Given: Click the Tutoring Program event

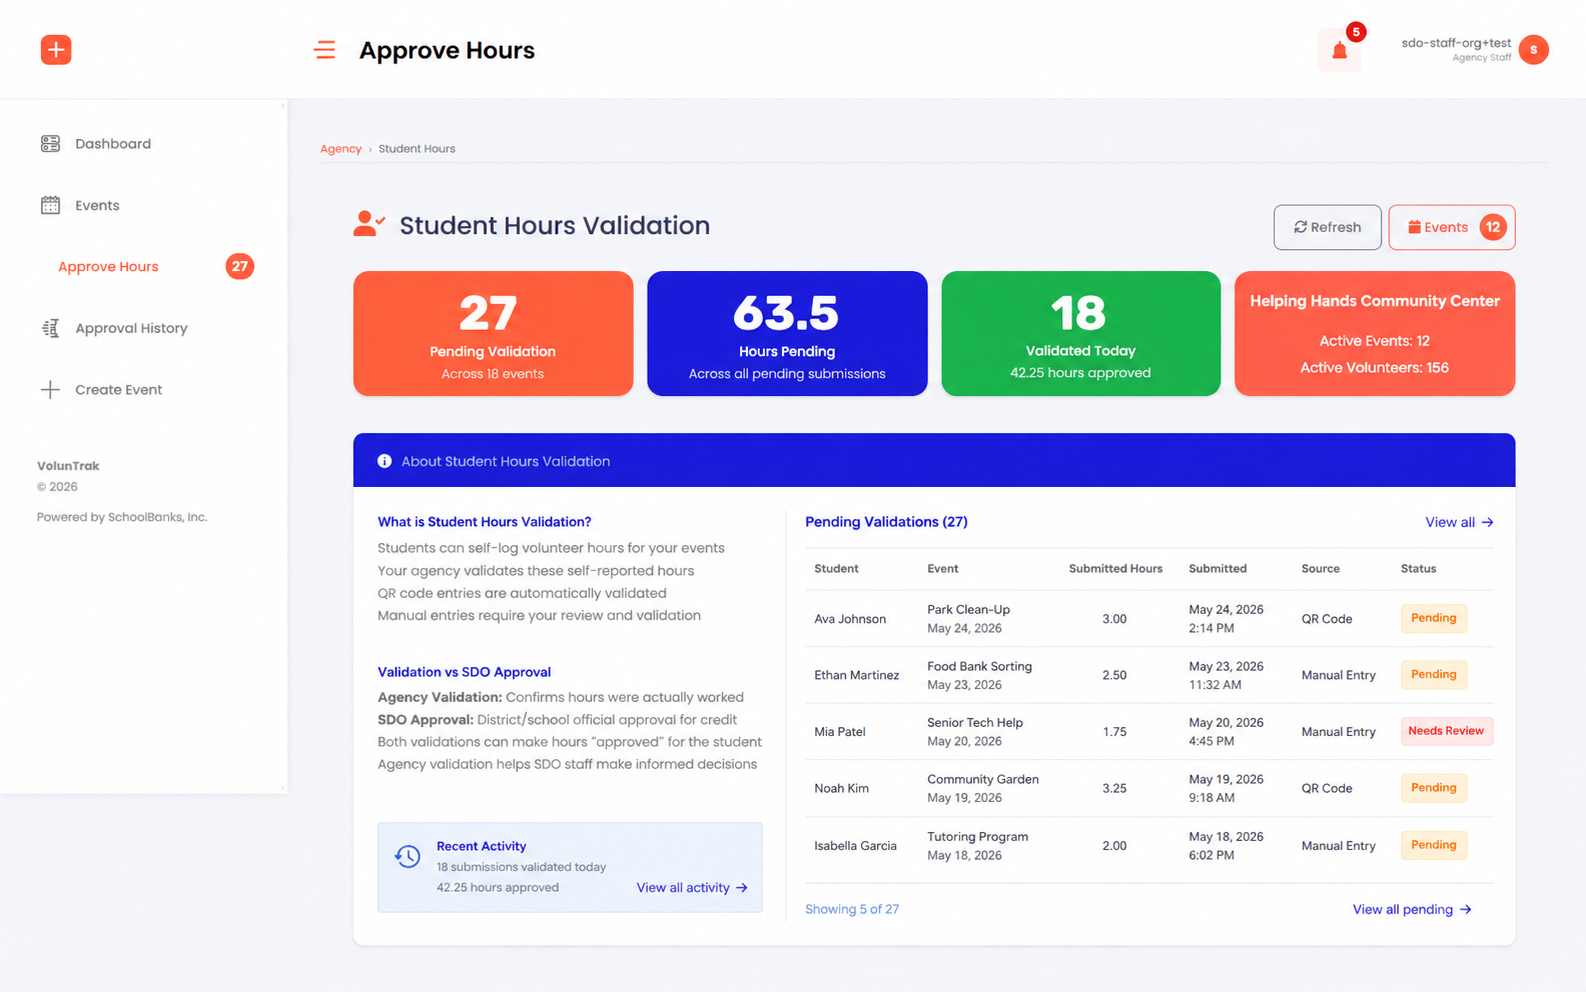Looking at the screenshot, I should 977,836.
